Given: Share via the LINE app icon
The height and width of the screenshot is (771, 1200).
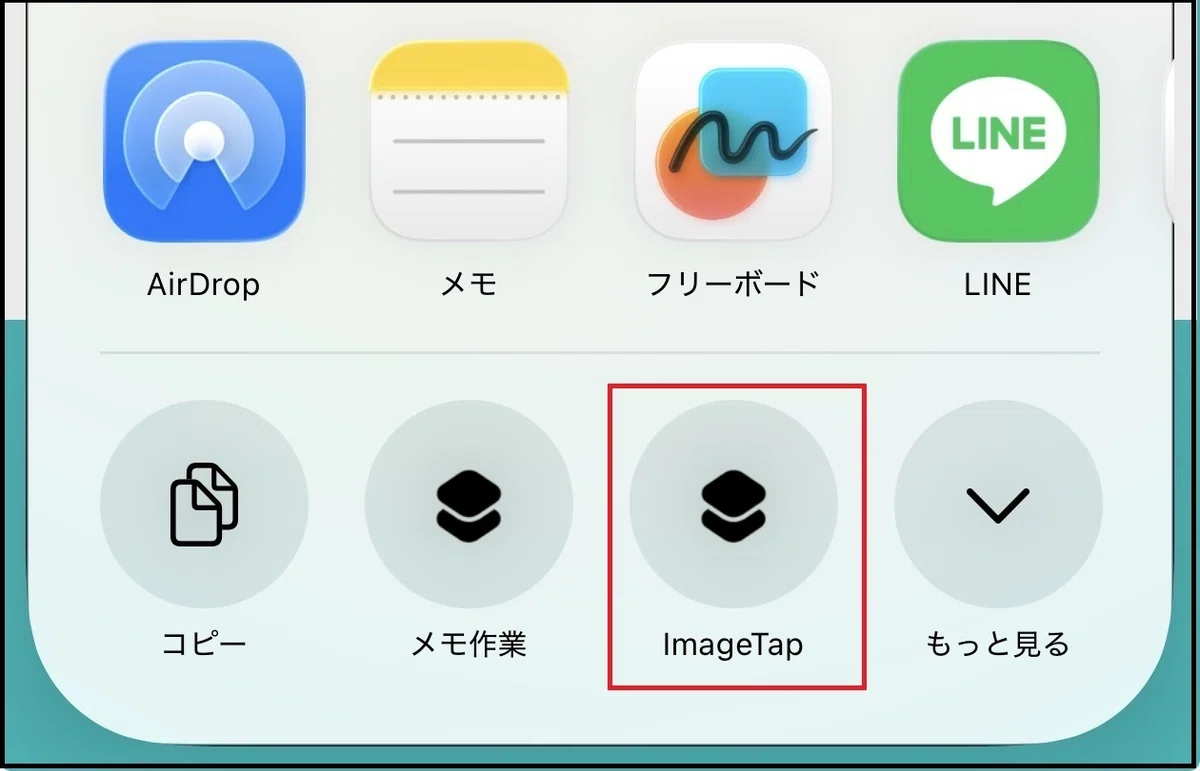Looking at the screenshot, I should [x=998, y=141].
